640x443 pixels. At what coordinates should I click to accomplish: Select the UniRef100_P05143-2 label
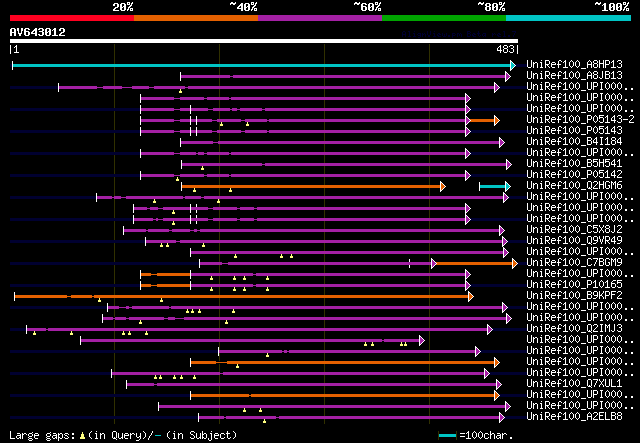[x=580, y=119]
